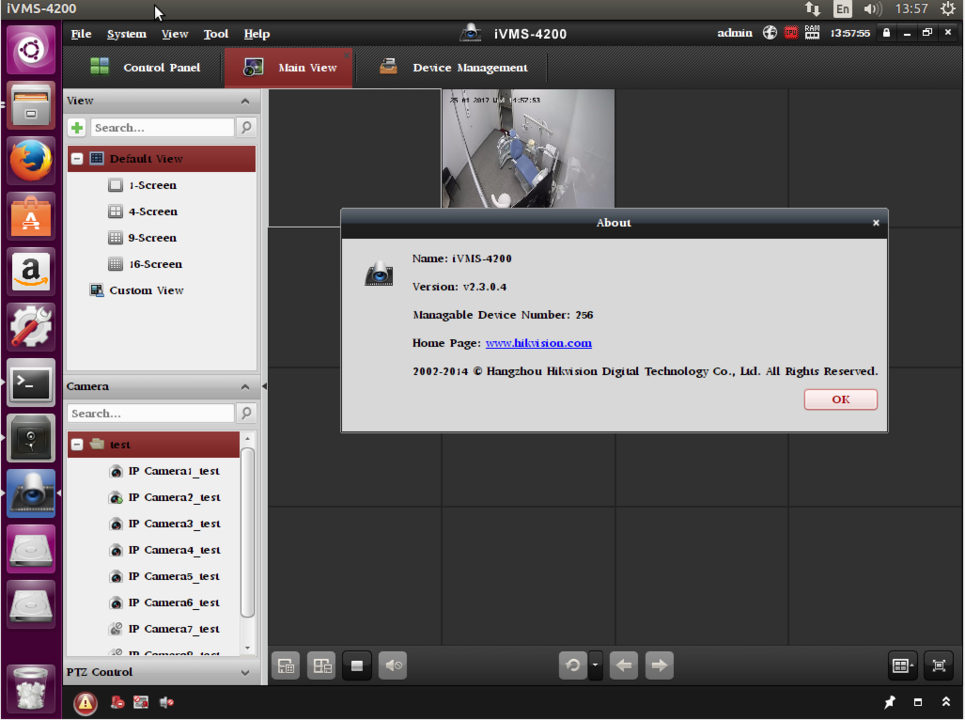
Task: Open alarm warning icon in status bar
Action: pos(86,702)
